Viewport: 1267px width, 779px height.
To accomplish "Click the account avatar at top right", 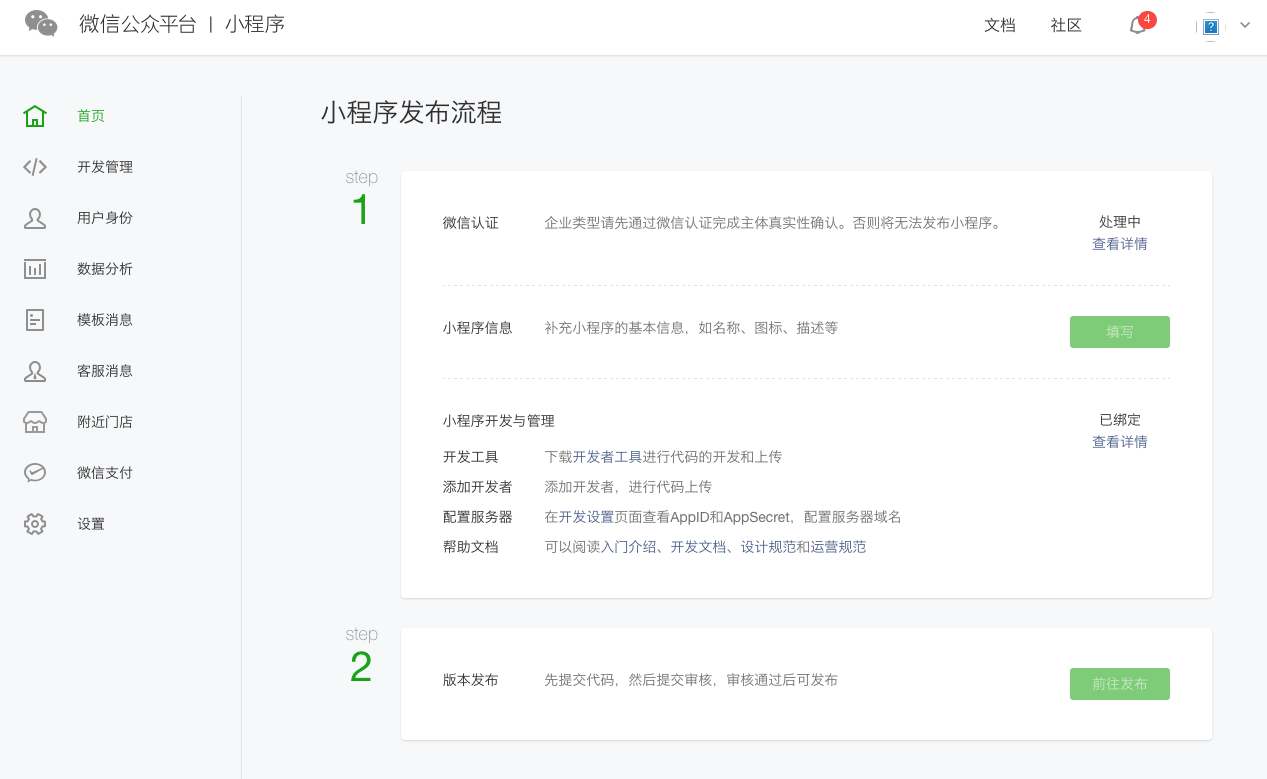I will click(x=1210, y=27).
